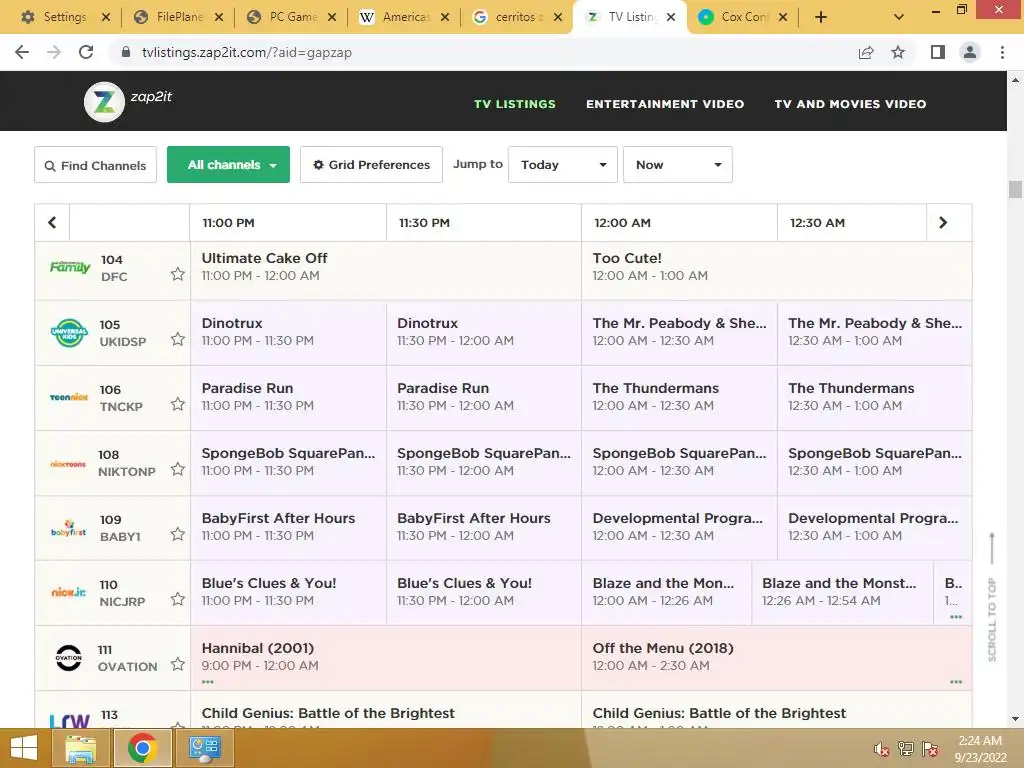Image resolution: width=1024 pixels, height=768 pixels.
Task: Open Too Cute! listing
Action: pos(776,271)
